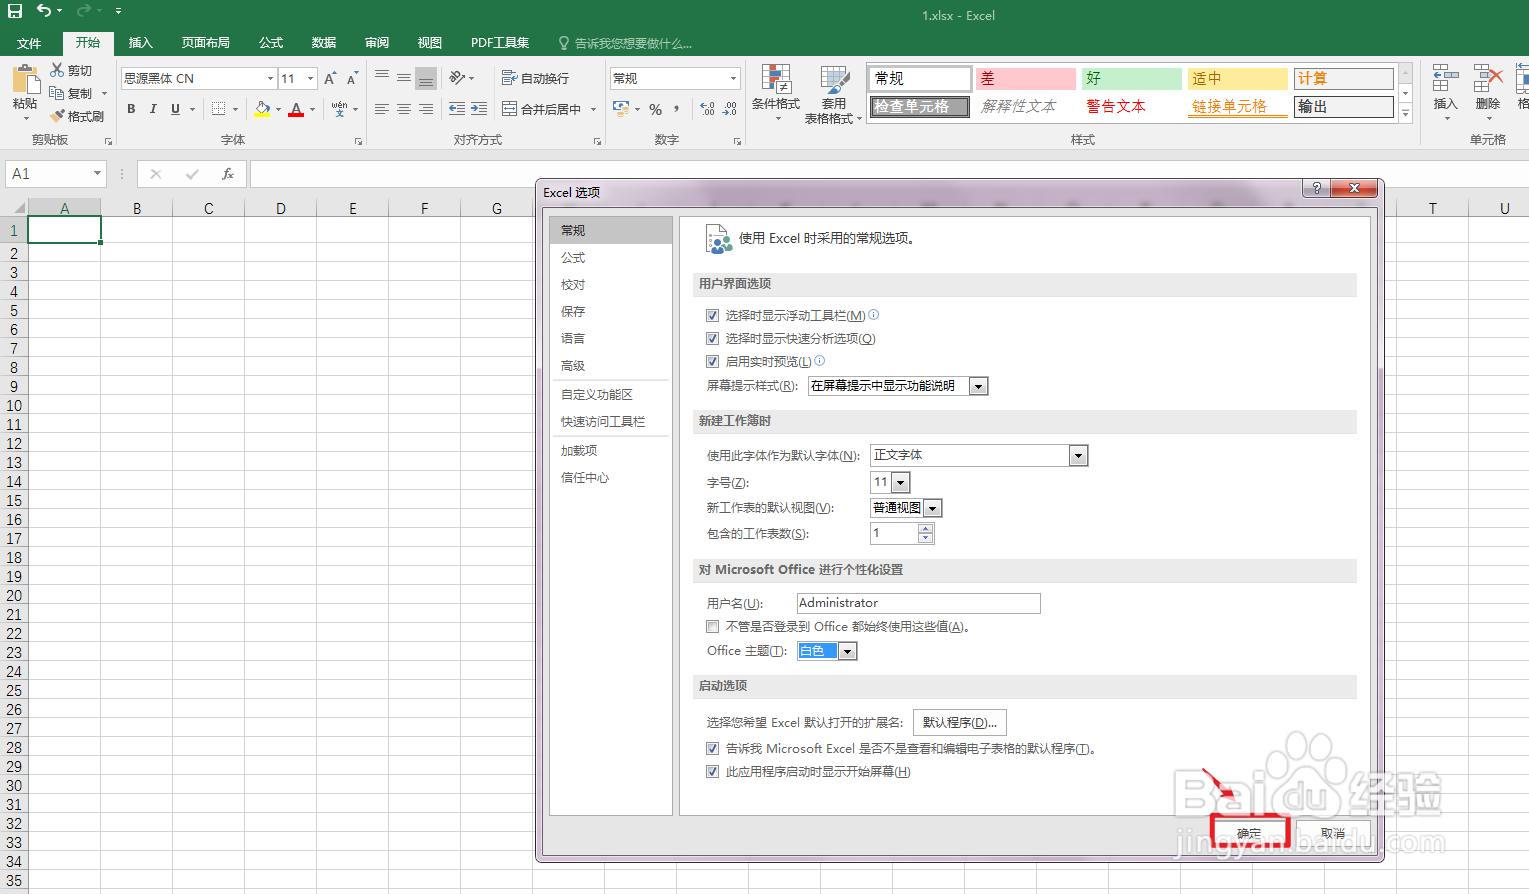Screen dimensions: 1529x894
Task: Click the percent style icon
Action: (656, 109)
